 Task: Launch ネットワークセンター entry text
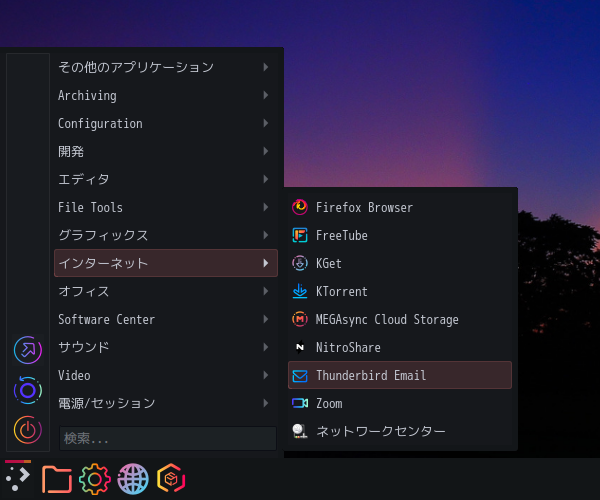(x=381, y=431)
